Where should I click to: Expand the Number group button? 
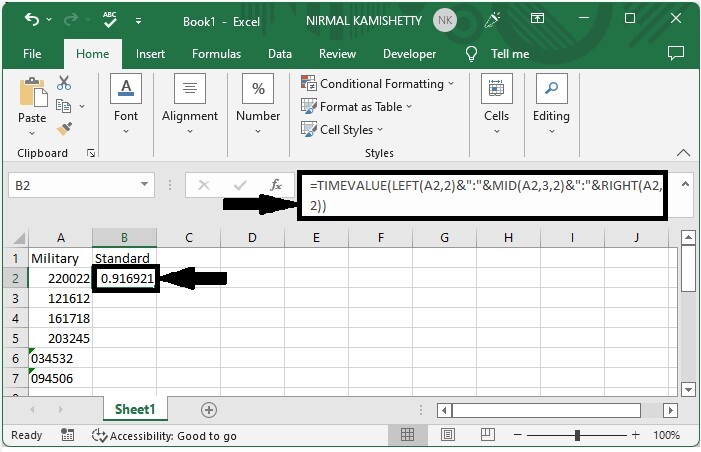[258, 105]
